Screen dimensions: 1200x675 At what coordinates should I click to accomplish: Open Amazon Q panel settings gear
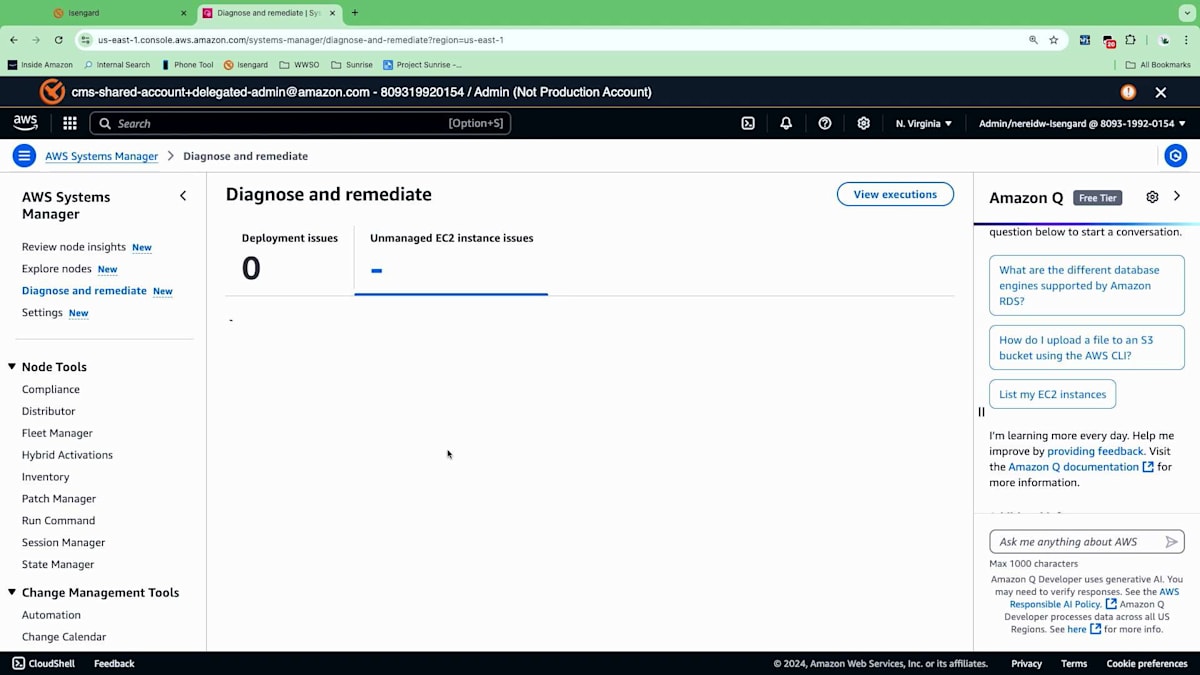pos(1152,197)
